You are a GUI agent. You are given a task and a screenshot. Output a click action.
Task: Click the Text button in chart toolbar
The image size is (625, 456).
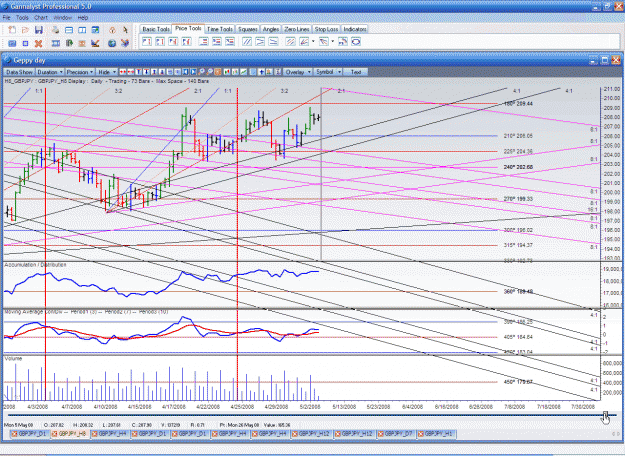coord(356,72)
